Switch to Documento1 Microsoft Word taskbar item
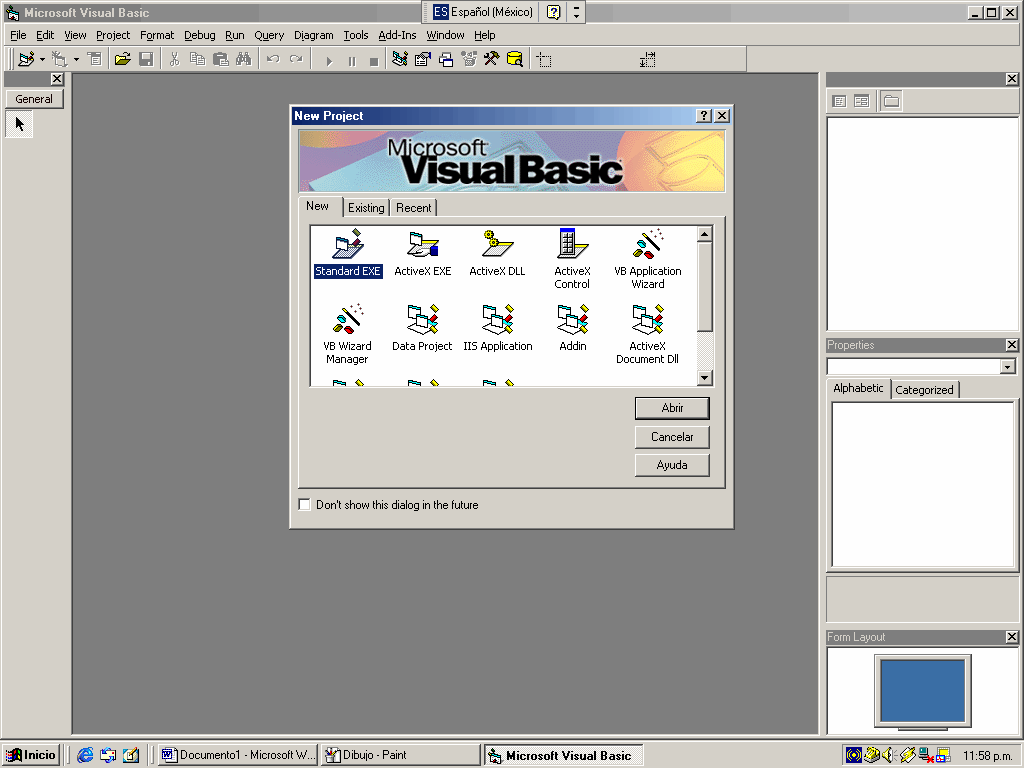Viewport: 1024px width, 768px height. click(x=238, y=755)
